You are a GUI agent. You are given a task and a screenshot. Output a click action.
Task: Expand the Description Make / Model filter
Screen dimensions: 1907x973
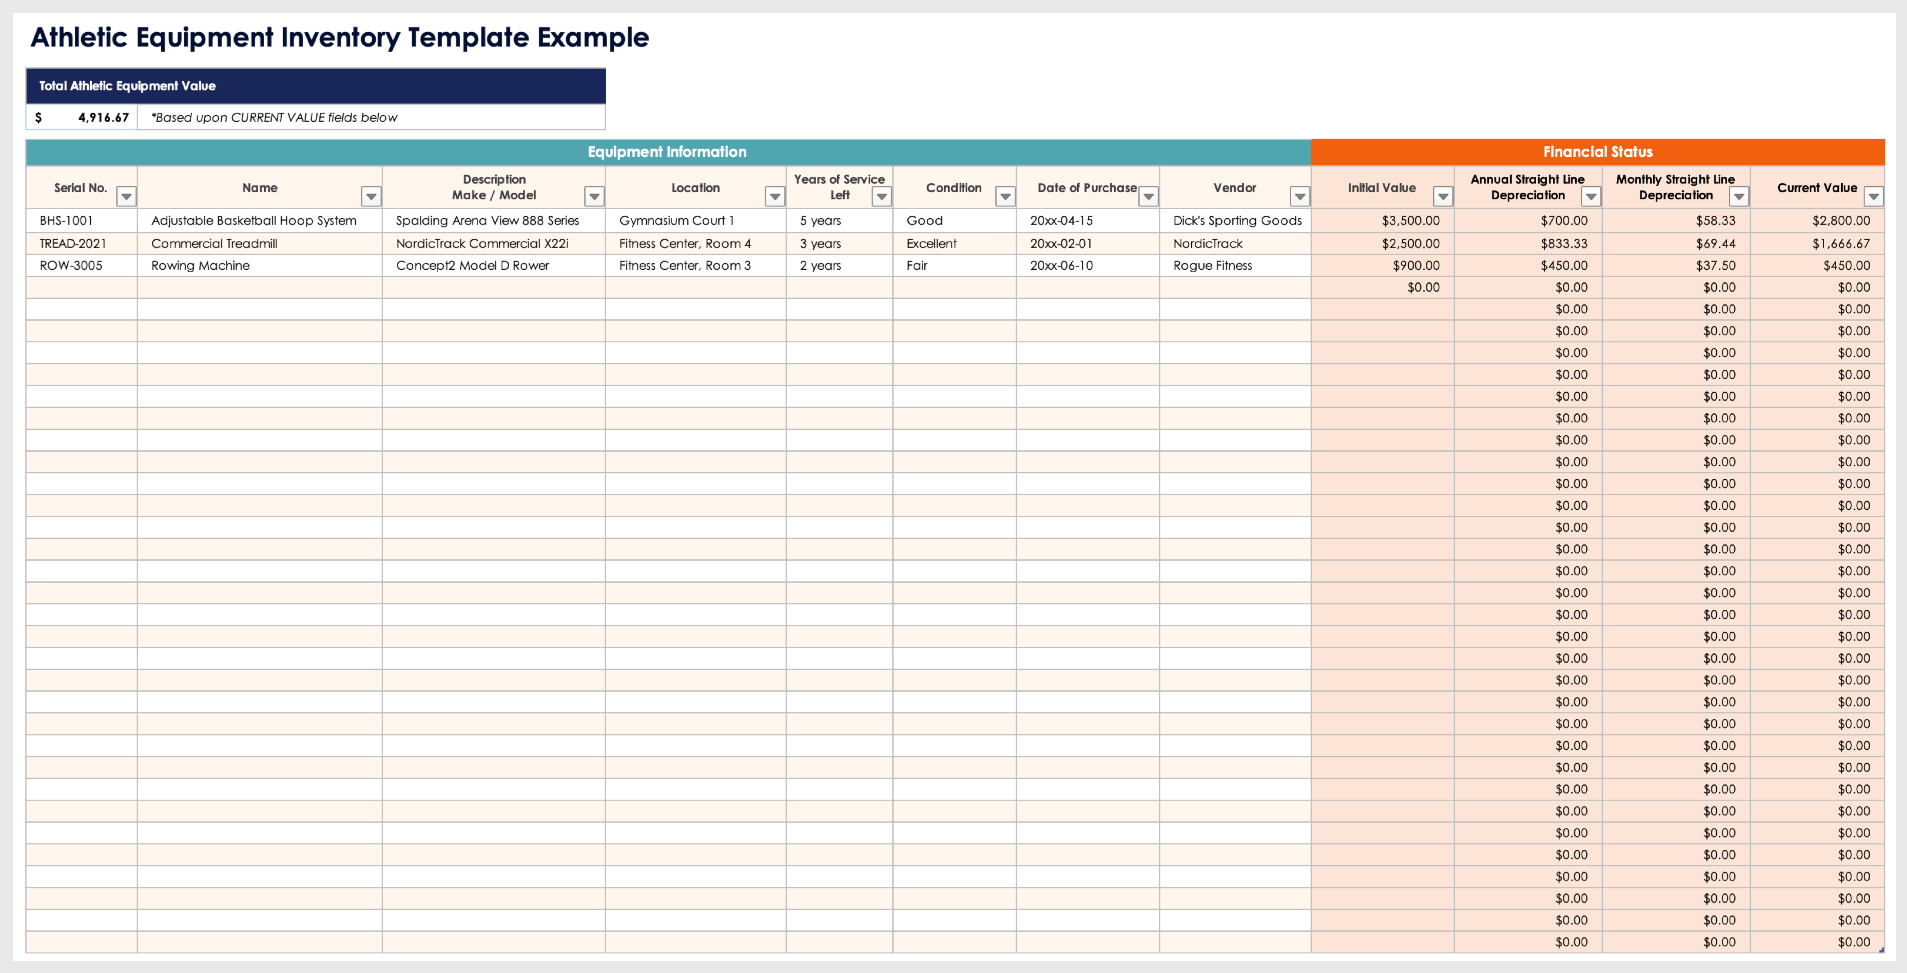pos(594,197)
